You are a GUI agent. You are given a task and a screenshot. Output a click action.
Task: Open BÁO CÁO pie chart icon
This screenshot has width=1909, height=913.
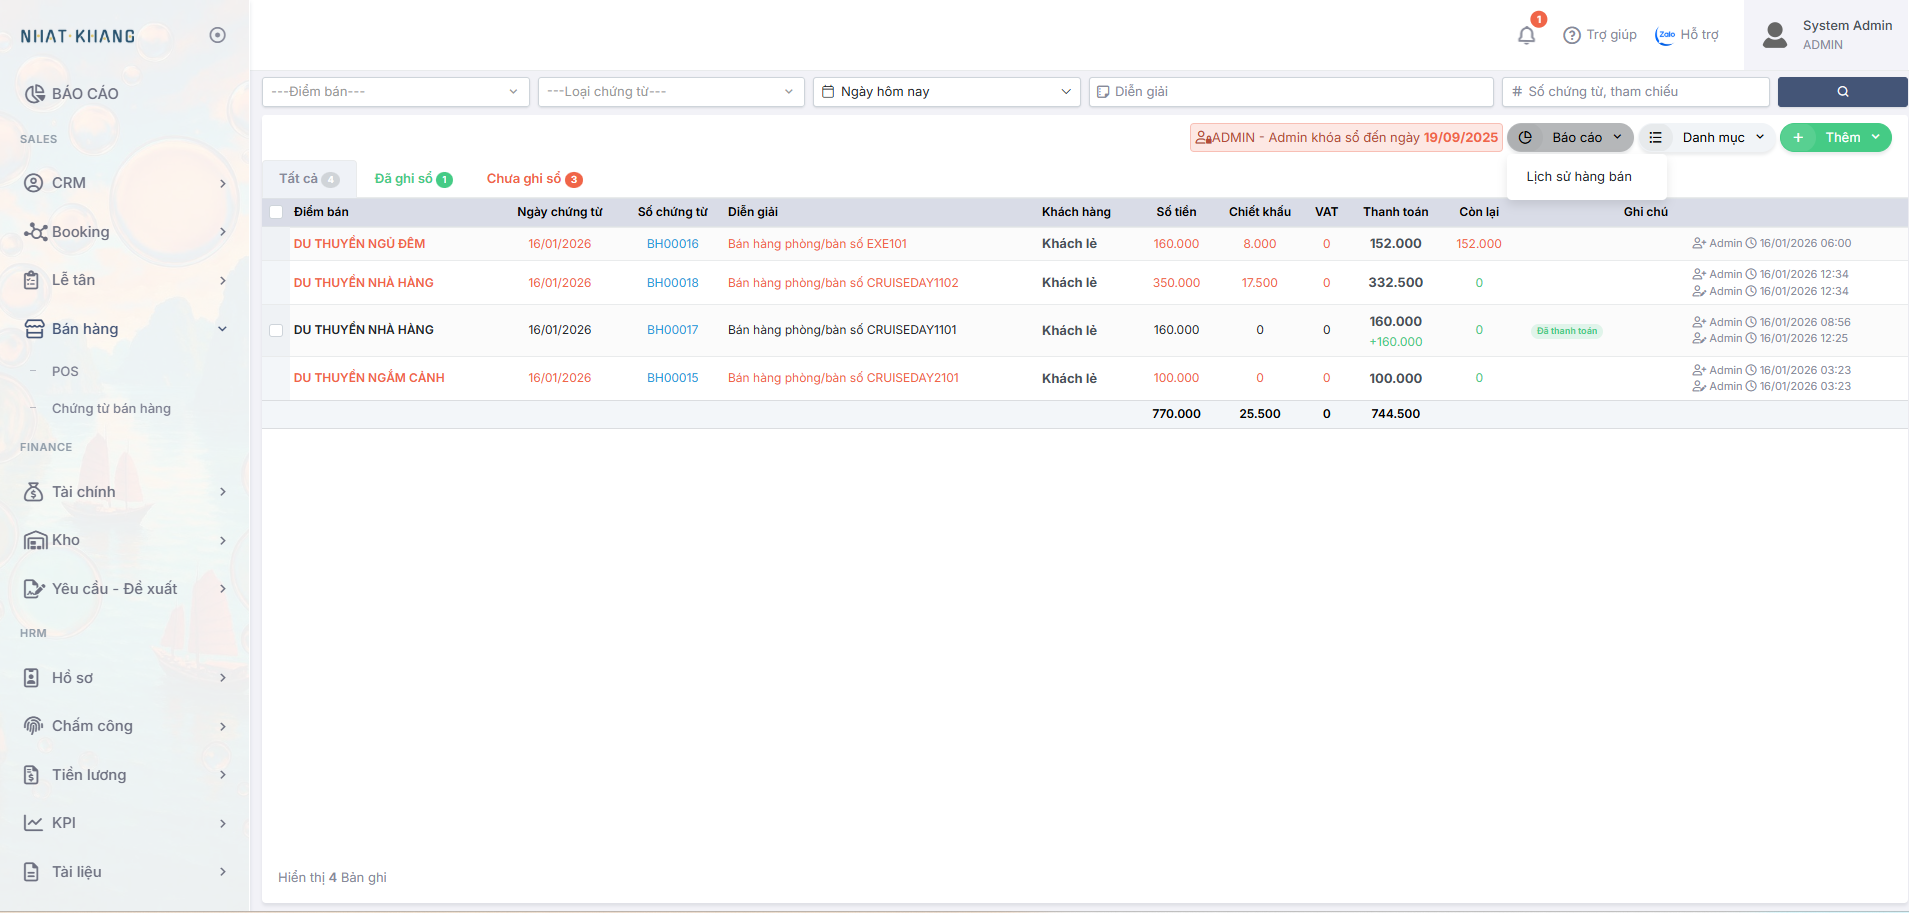pyautogui.click(x=34, y=94)
